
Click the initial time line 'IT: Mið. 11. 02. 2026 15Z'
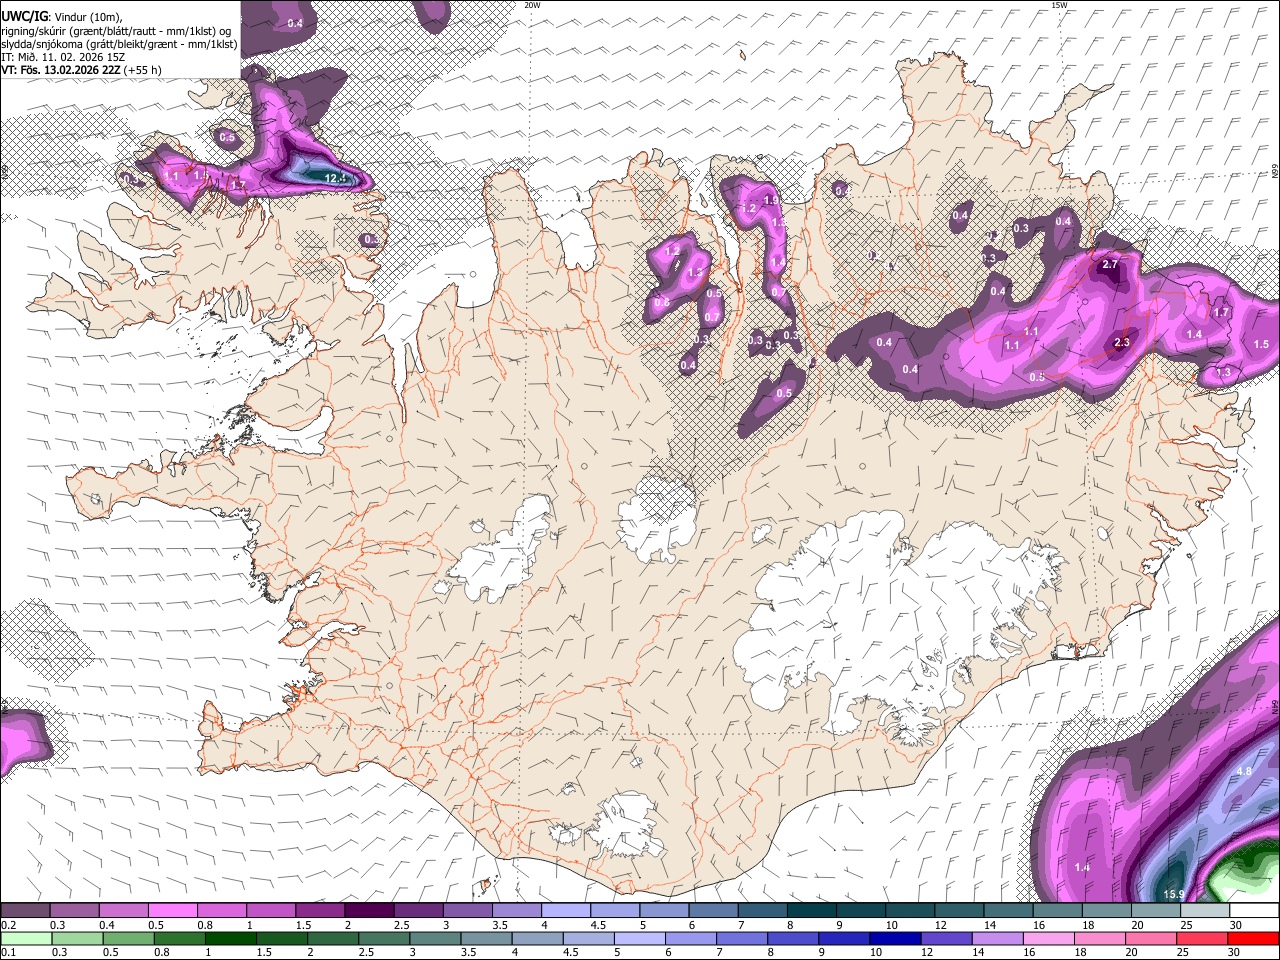pyautogui.click(x=63, y=57)
